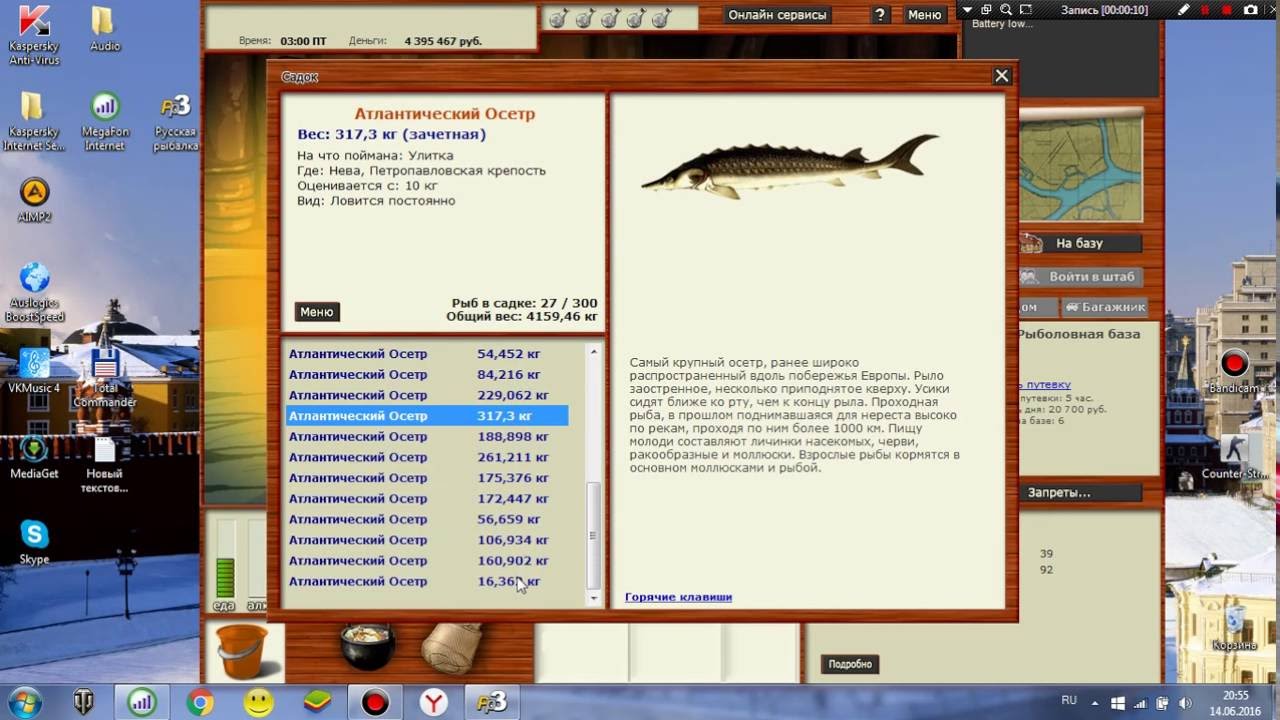1280x720 pixels.
Task: Open the Багажник button
Action: coord(1104,308)
